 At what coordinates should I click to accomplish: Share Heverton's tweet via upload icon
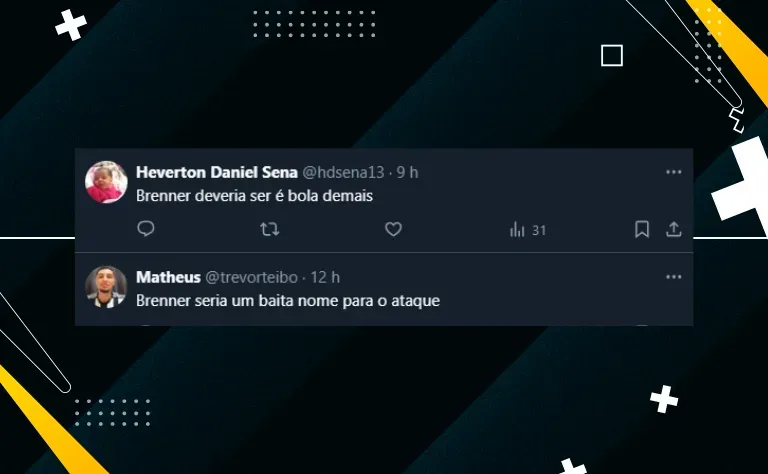tap(673, 229)
